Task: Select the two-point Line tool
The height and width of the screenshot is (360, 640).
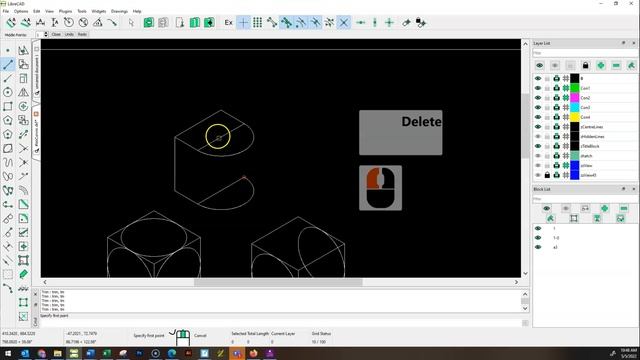Action: coord(8,64)
